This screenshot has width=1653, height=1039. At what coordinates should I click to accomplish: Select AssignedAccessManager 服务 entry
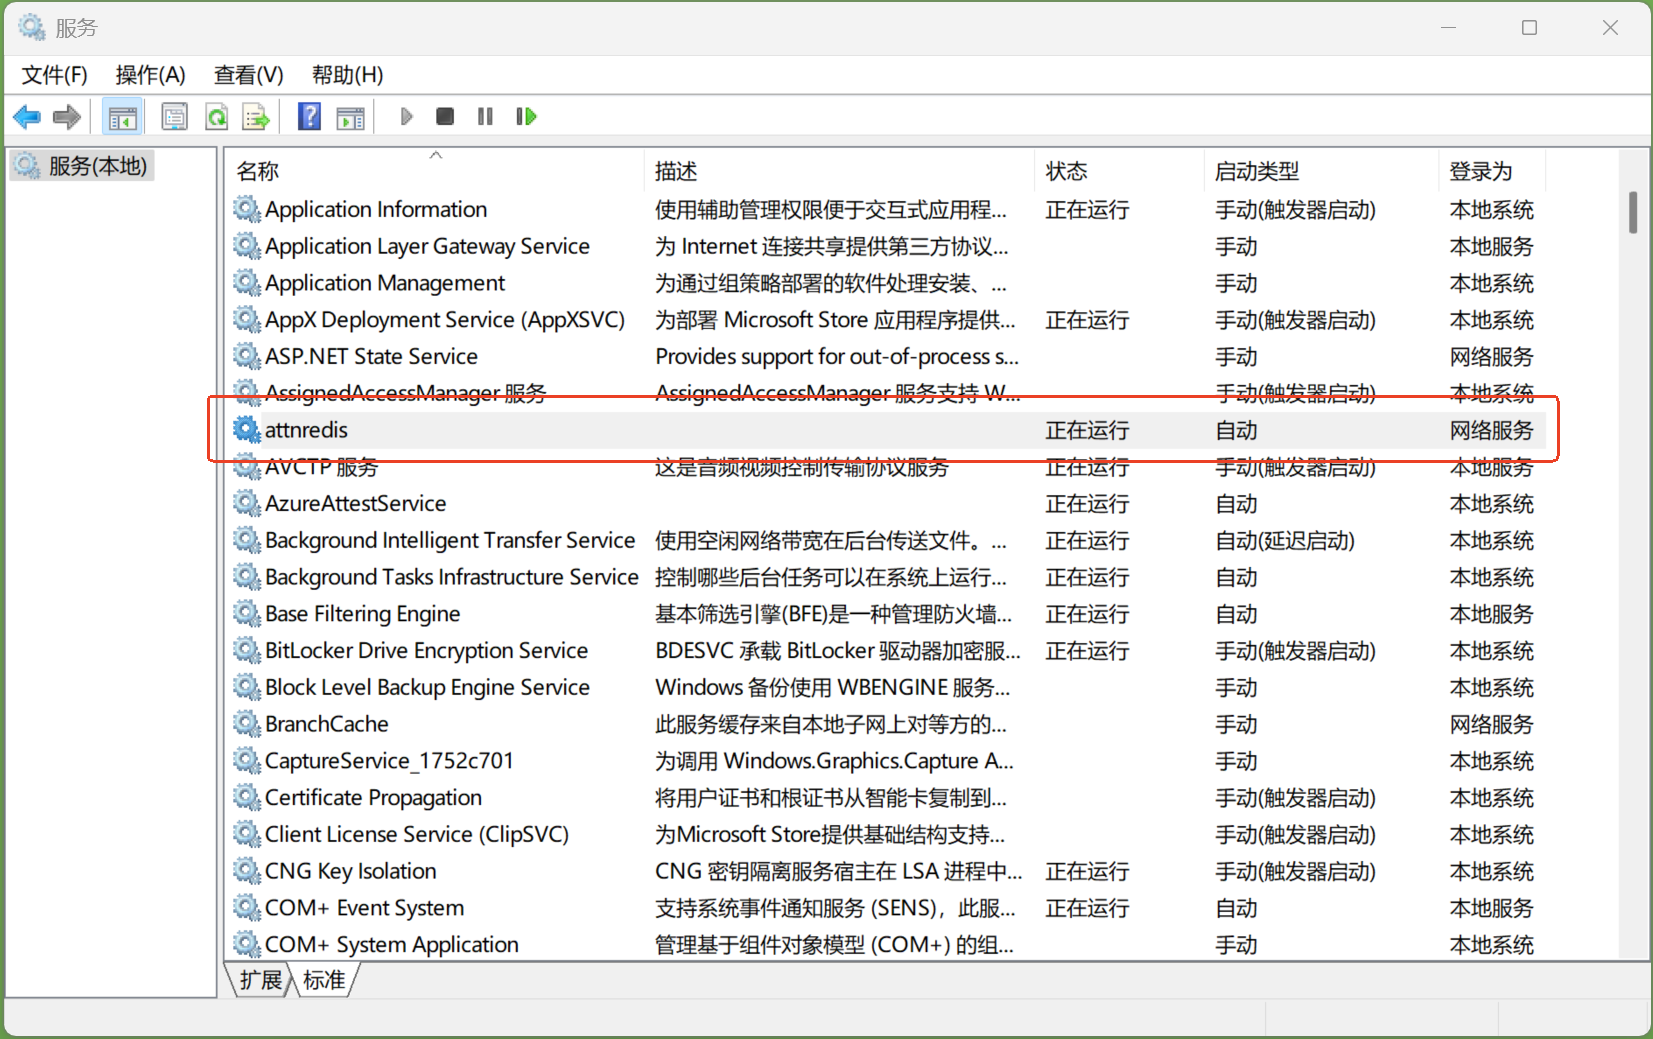405,393
